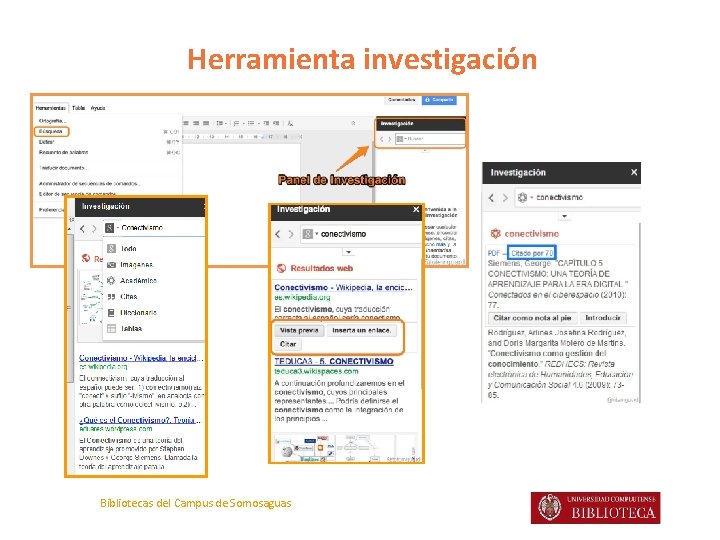Image resolution: width=720 pixels, height=540 pixels.
Task: Open the Herramientas menu in Google Docs
Action: 51,108
